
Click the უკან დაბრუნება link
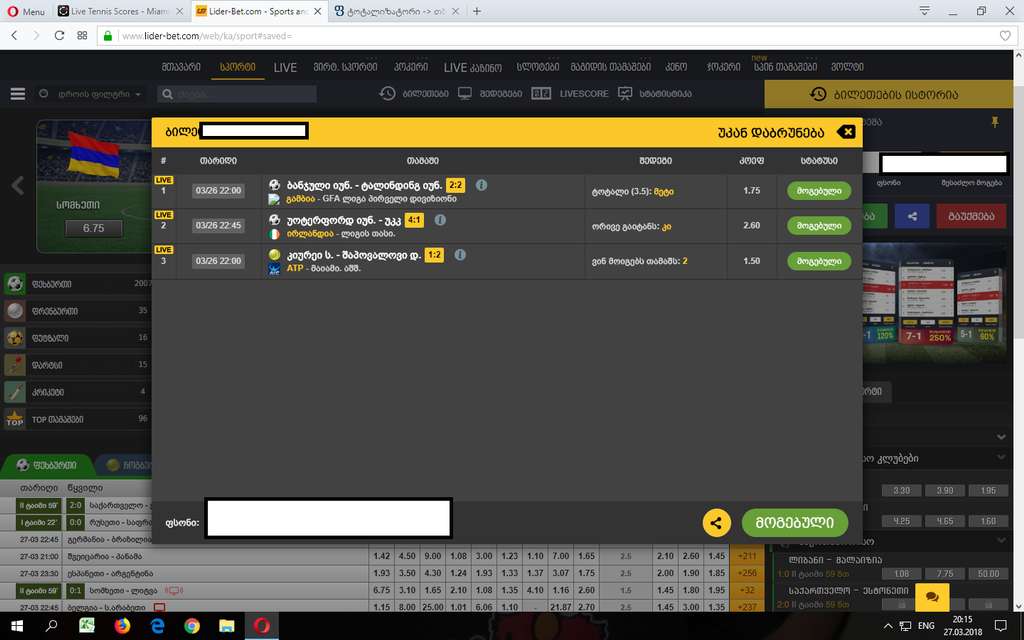(x=771, y=133)
